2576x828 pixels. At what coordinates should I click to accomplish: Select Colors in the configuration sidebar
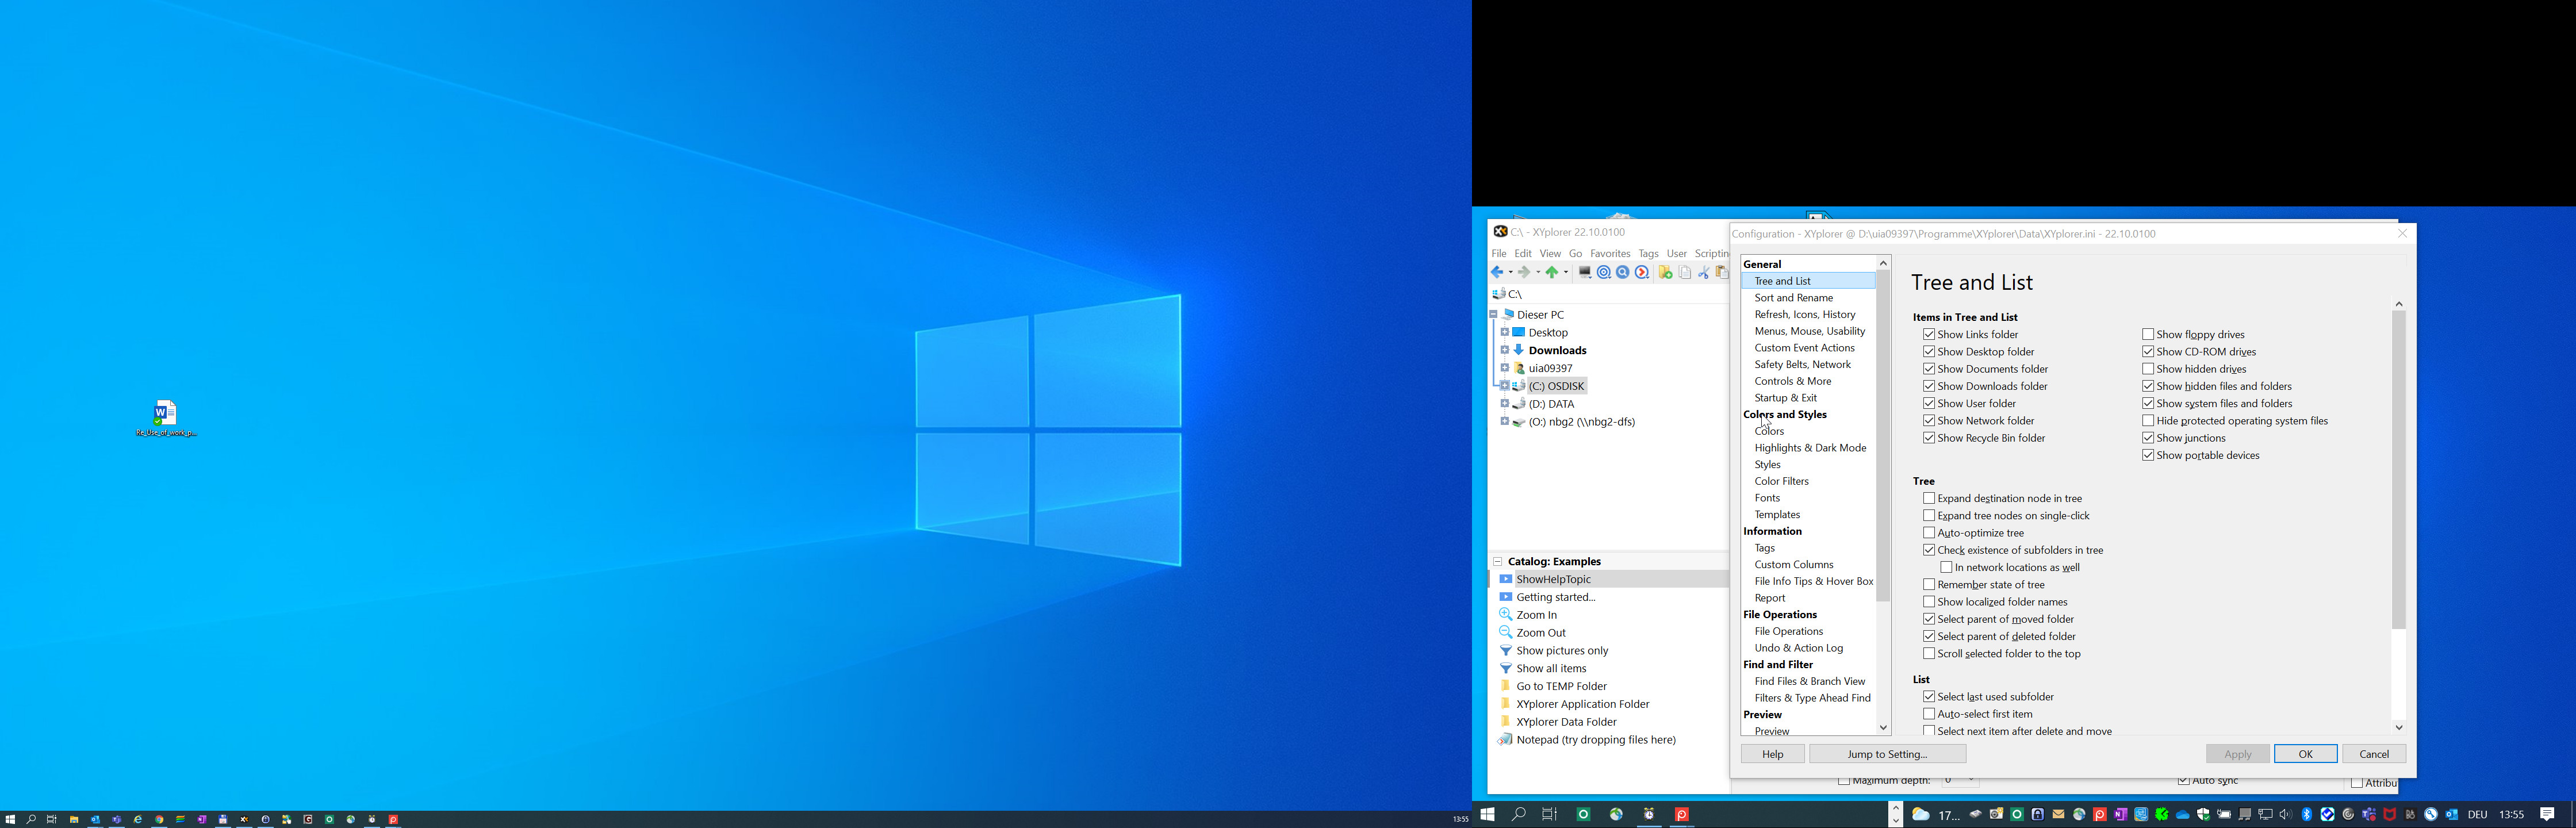[x=1768, y=431]
